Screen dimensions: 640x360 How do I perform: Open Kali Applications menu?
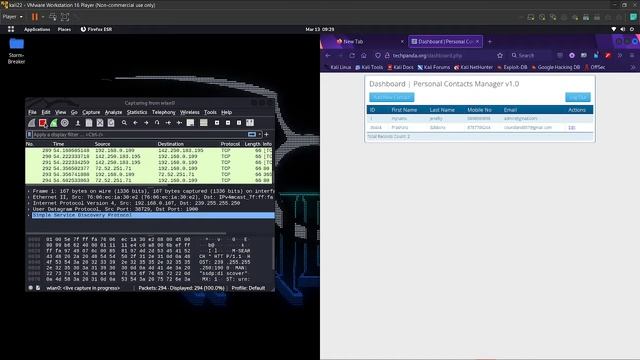(37, 29)
